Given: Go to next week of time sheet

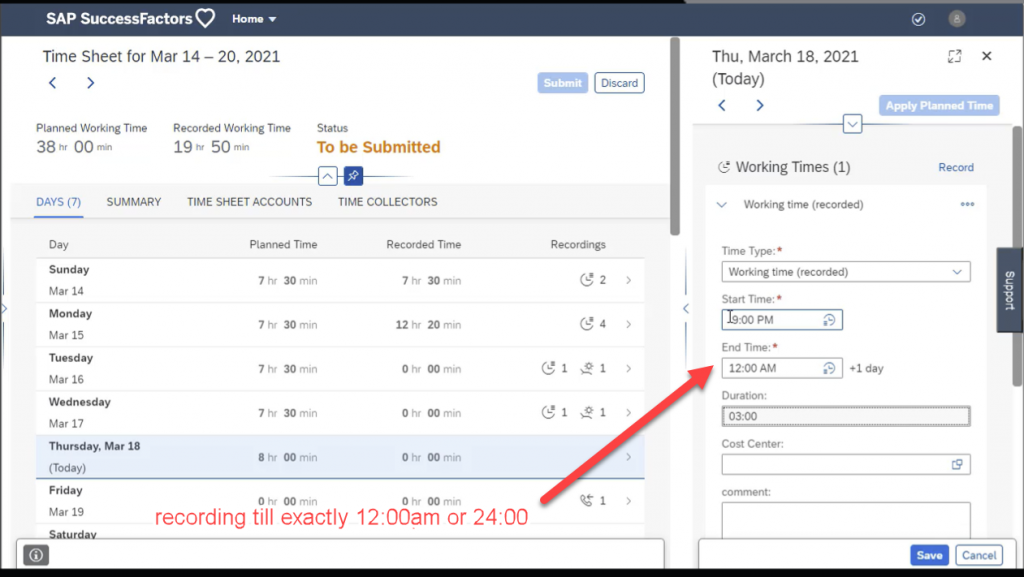Looking at the screenshot, I should (x=91, y=83).
